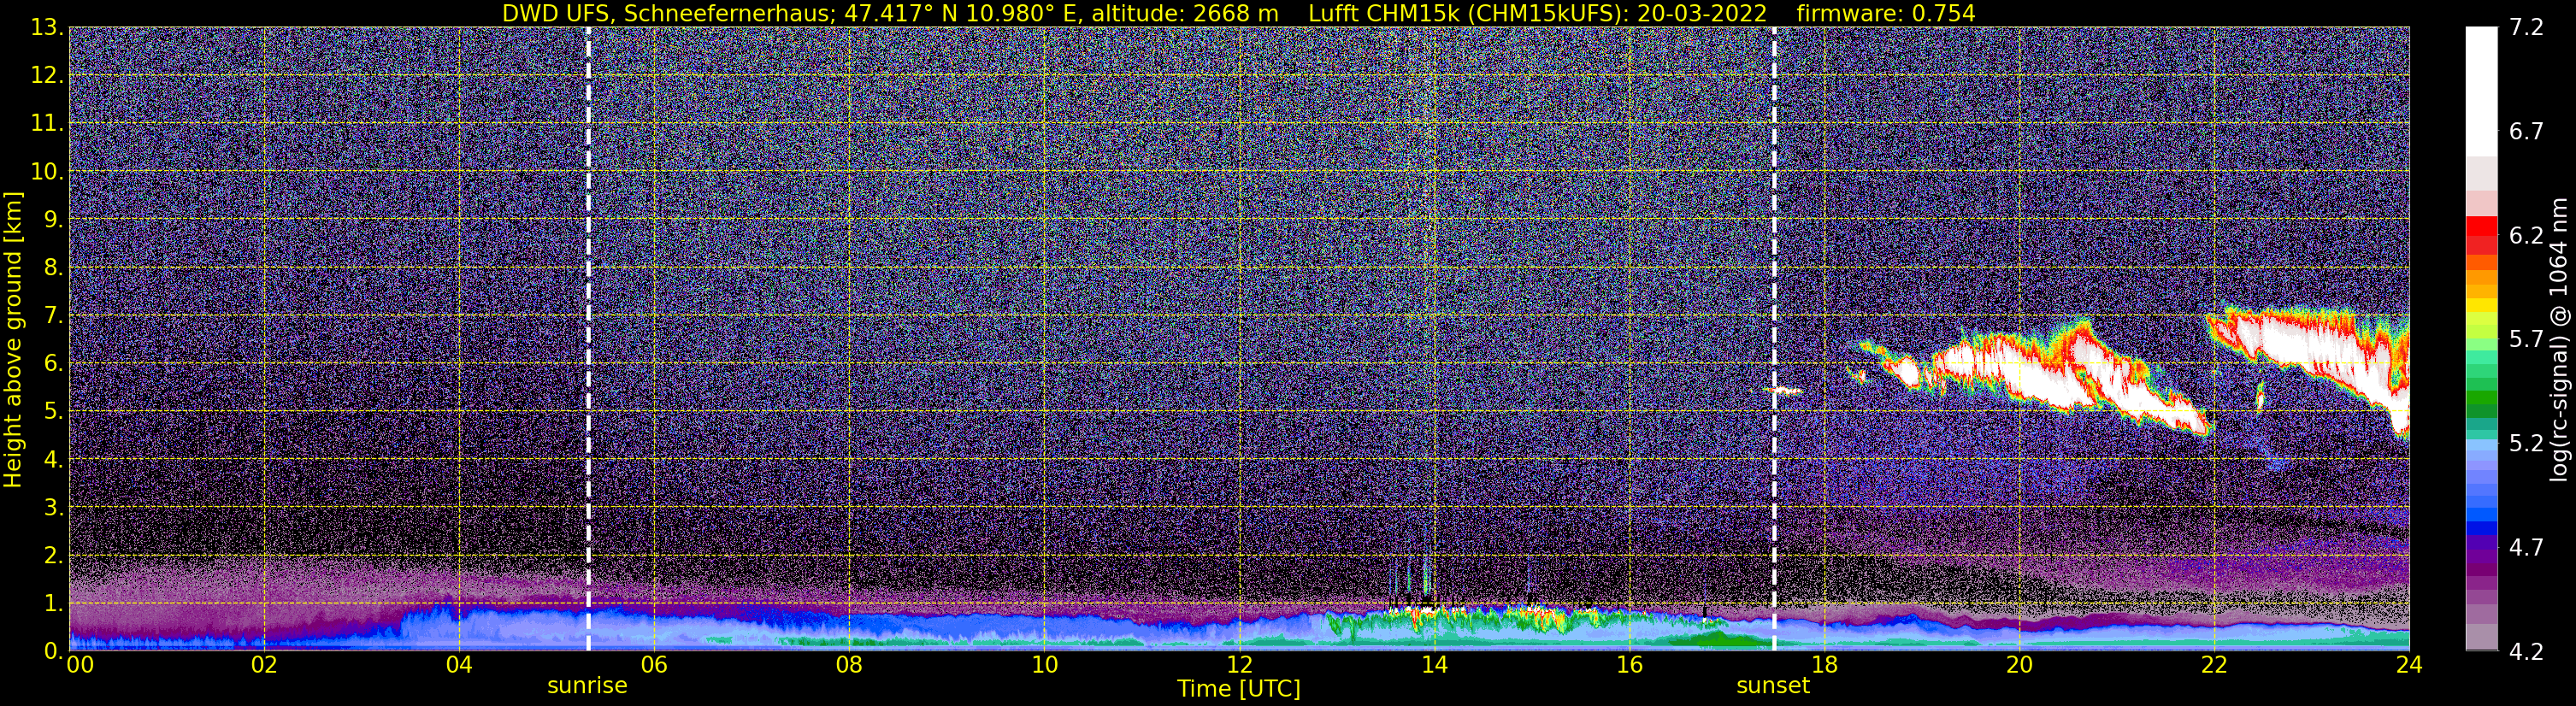
Task: Click the firmware: 0.754 text
Action: pyautogui.click(x=1886, y=13)
